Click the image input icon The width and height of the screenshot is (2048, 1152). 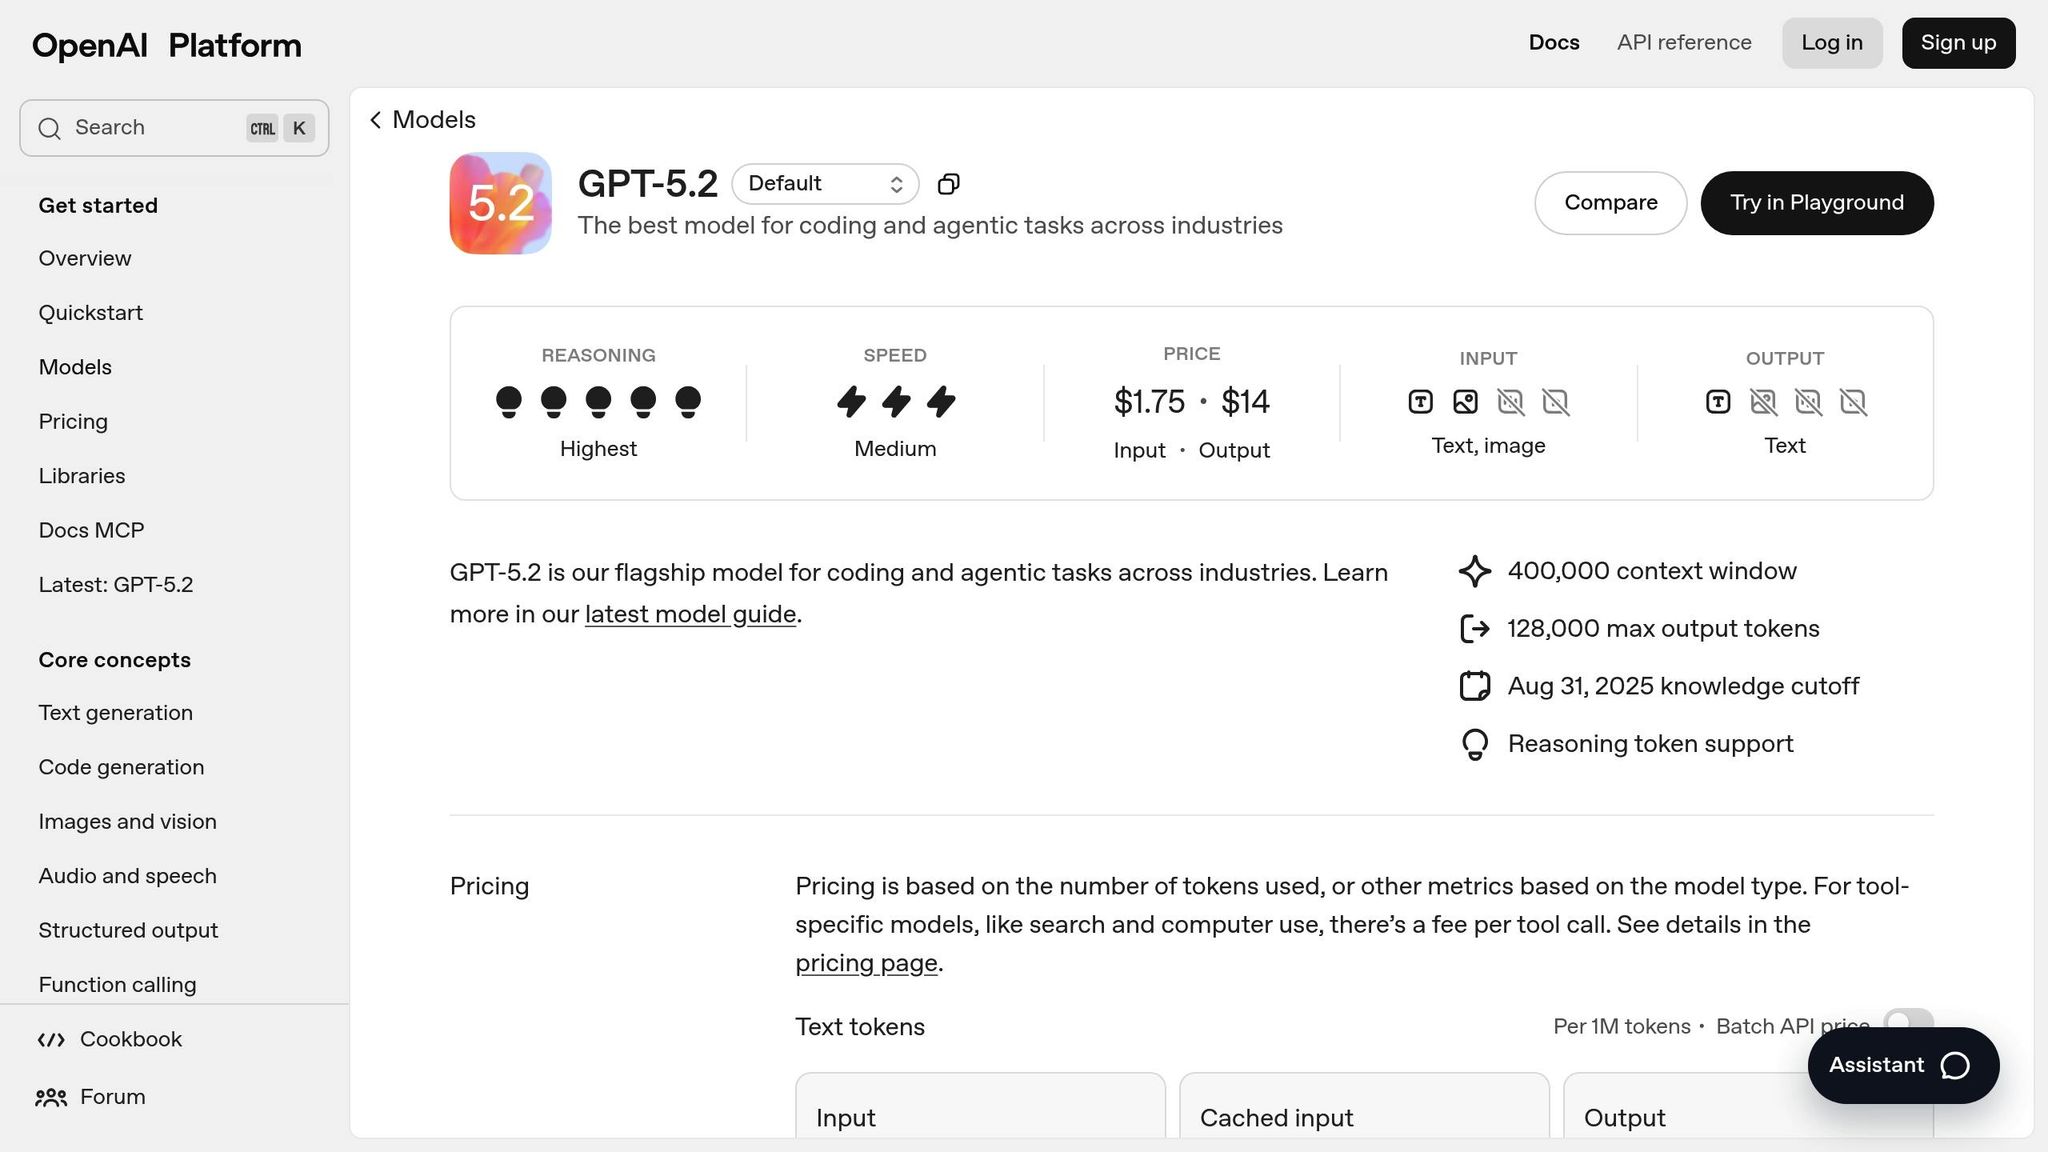coord(1465,402)
